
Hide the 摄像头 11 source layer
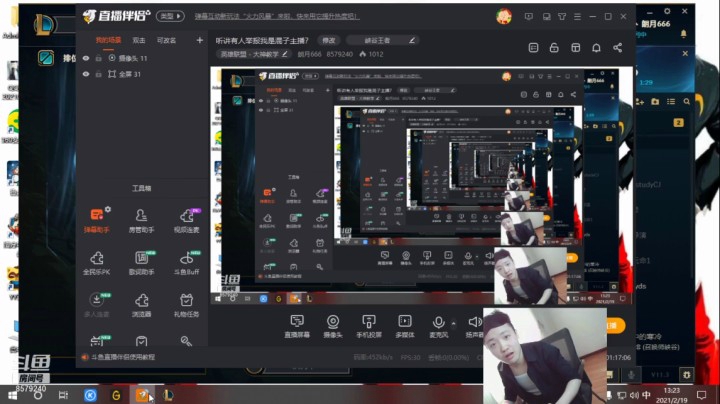(86, 58)
